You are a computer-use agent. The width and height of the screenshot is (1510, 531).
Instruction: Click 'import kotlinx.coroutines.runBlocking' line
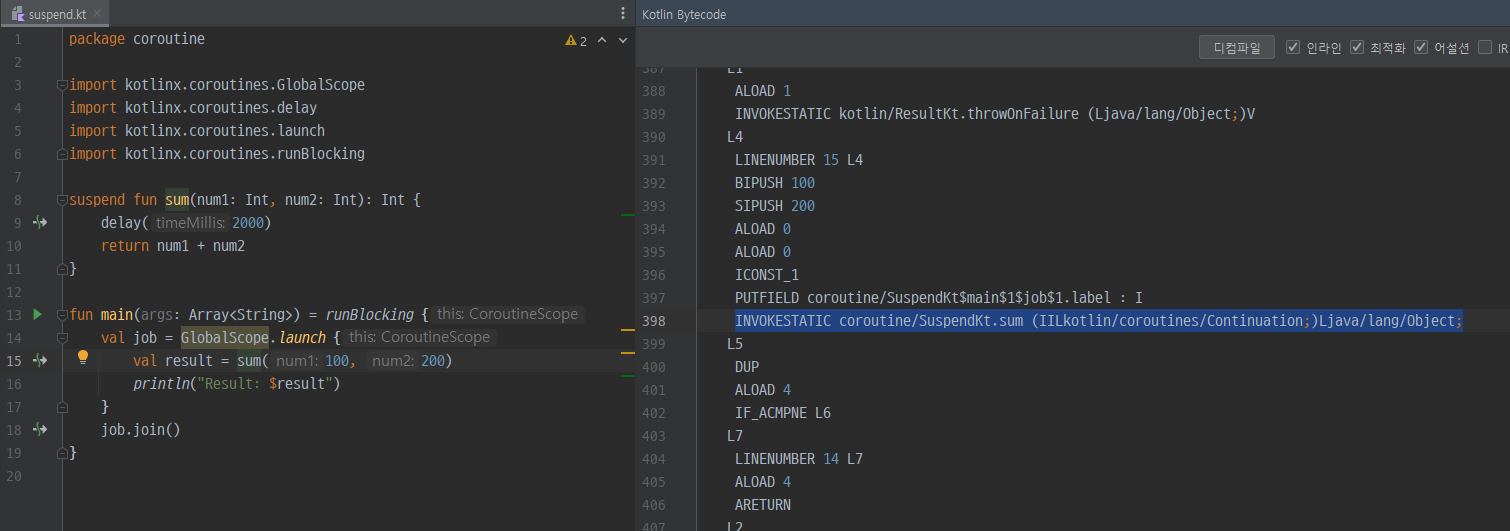click(217, 154)
